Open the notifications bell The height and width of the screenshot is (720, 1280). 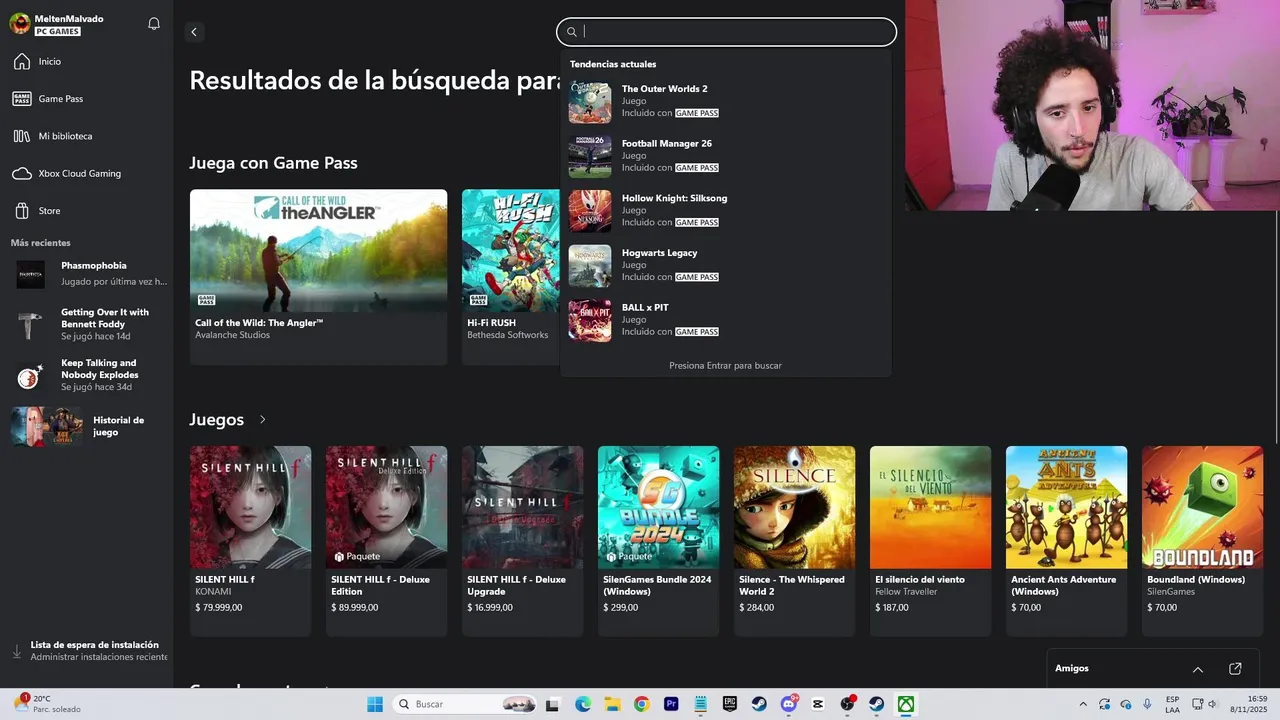(154, 24)
